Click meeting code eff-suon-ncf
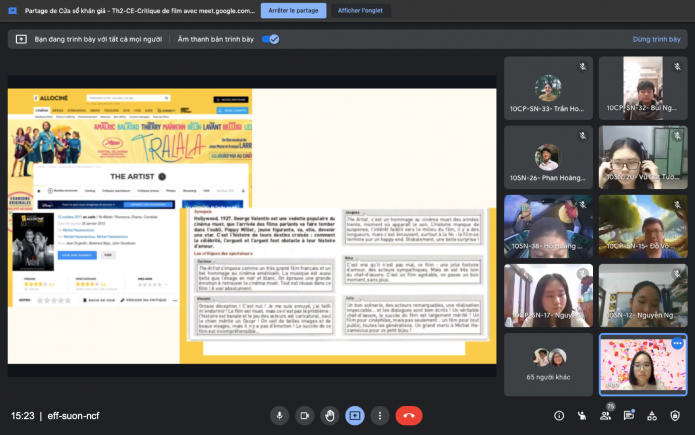 73,416
